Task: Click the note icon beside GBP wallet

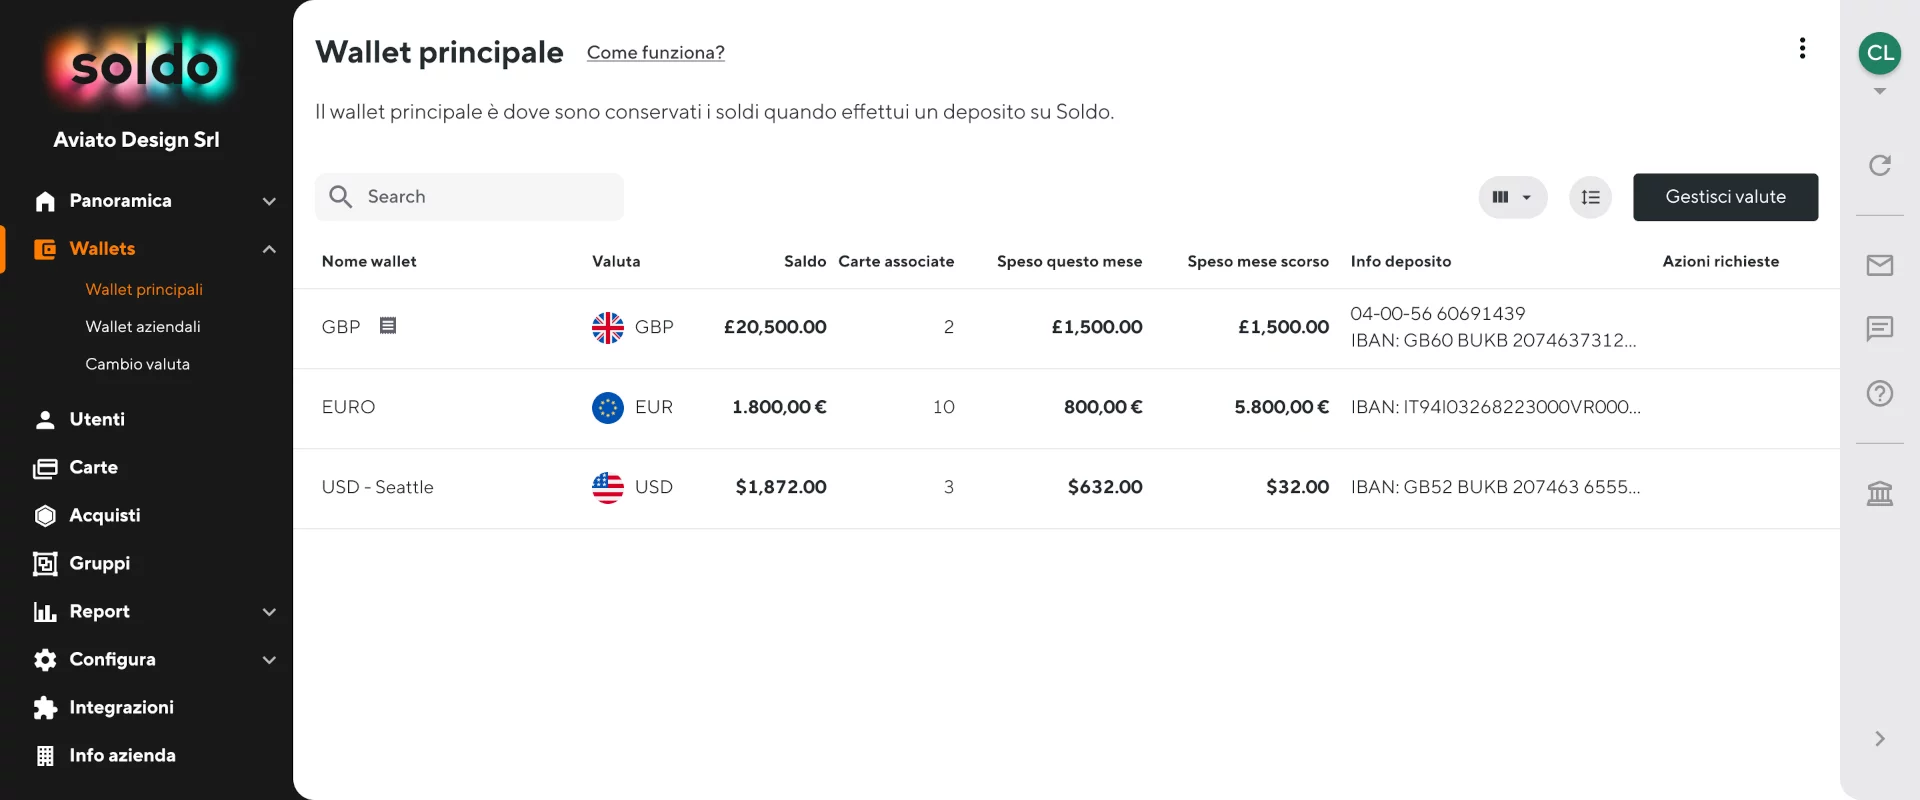Action: click(x=388, y=325)
